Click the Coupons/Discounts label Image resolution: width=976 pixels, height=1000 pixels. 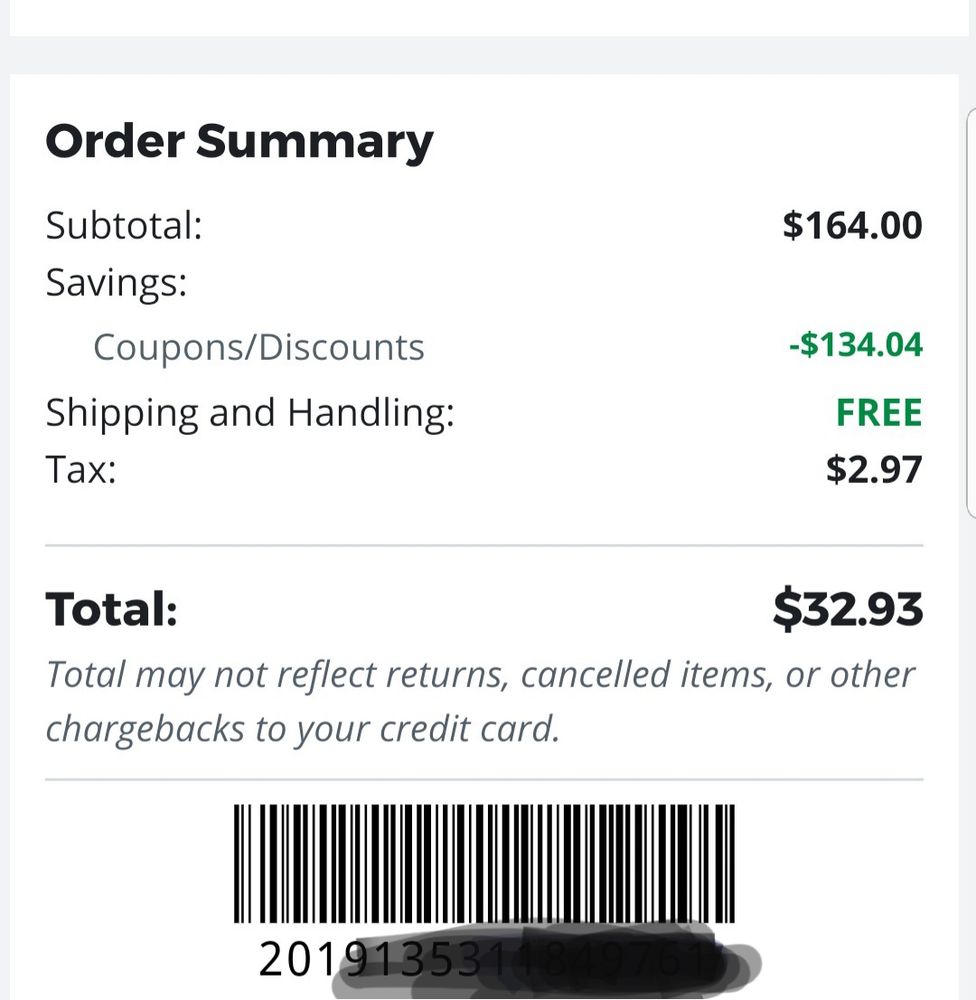pos(258,348)
